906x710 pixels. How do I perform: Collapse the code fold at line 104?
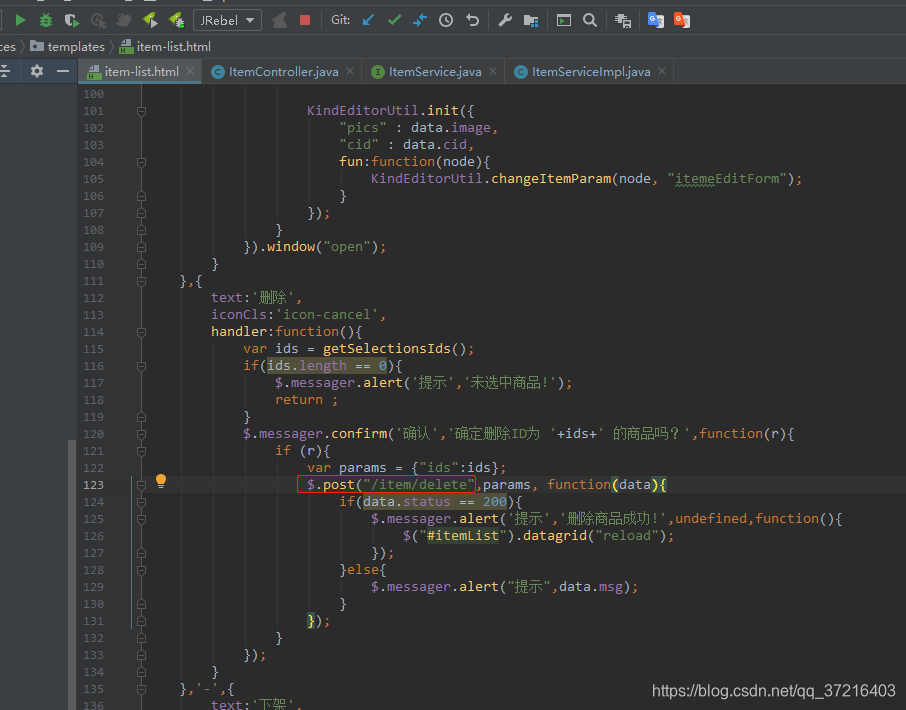(142, 162)
